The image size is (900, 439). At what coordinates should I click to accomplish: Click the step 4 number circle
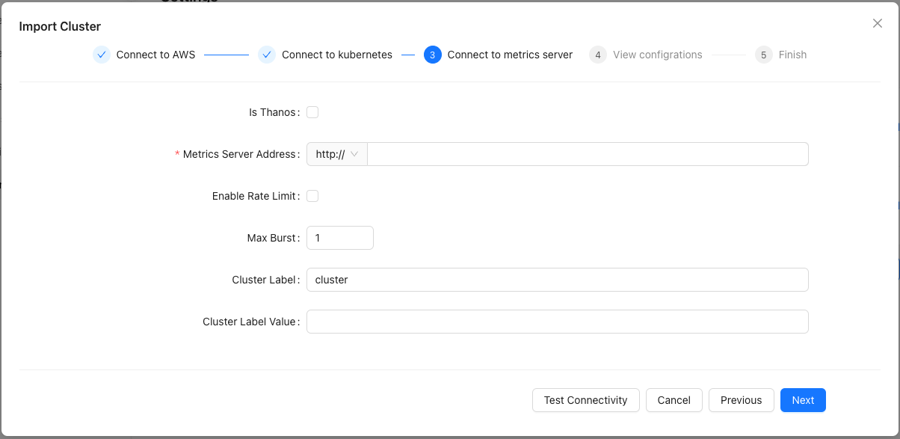[x=598, y=55]
